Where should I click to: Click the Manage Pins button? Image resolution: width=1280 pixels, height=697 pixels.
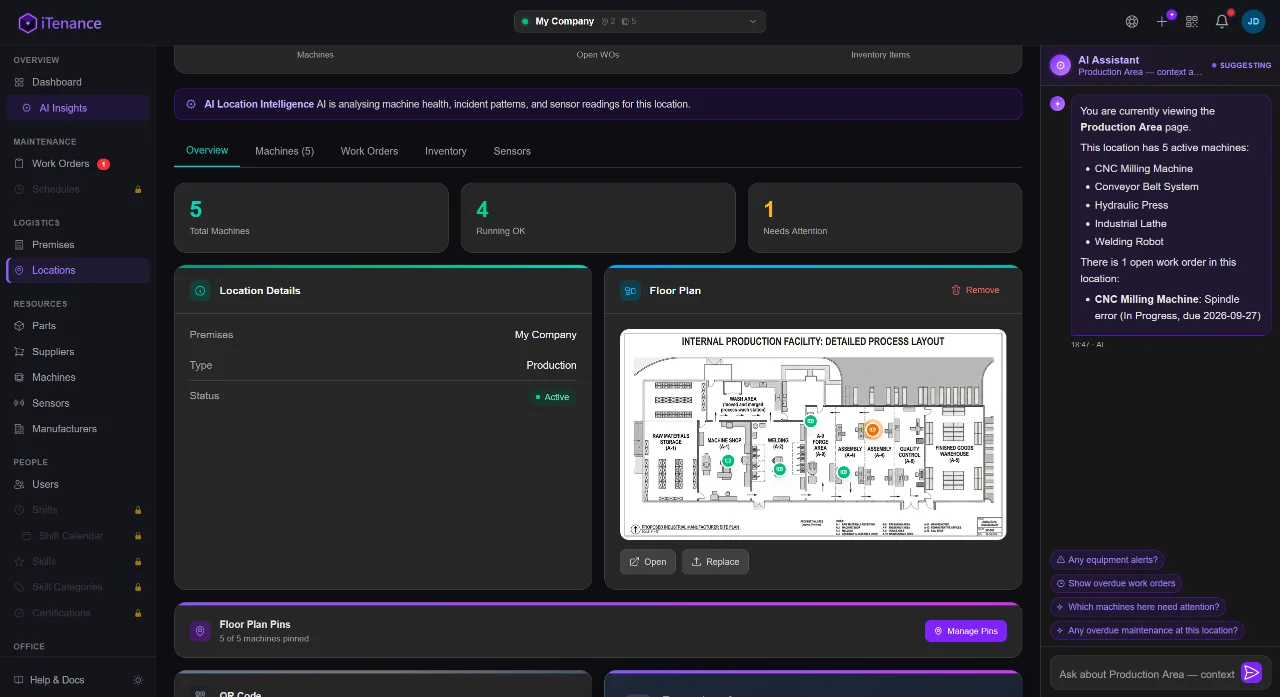(x=966, y=631)
